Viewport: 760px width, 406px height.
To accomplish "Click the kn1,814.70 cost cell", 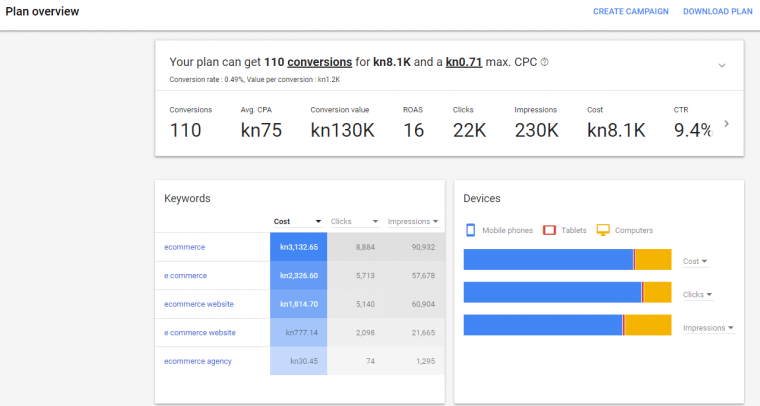I will tap(299, 304).
